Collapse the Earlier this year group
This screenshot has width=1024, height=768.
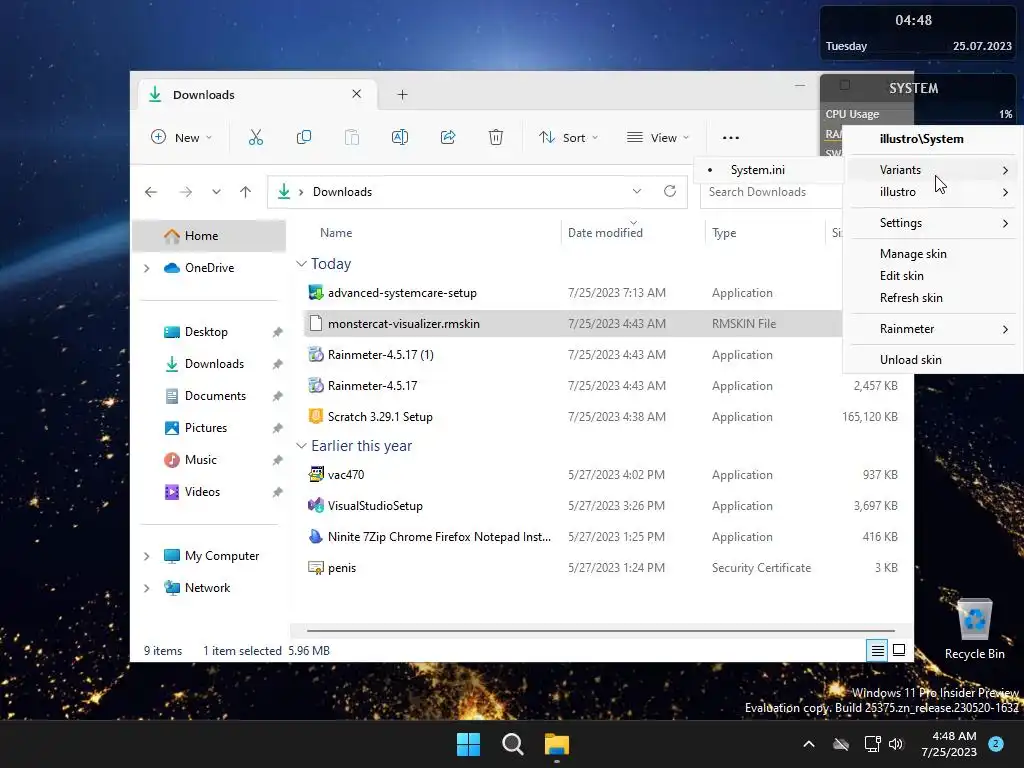(301, 446)
